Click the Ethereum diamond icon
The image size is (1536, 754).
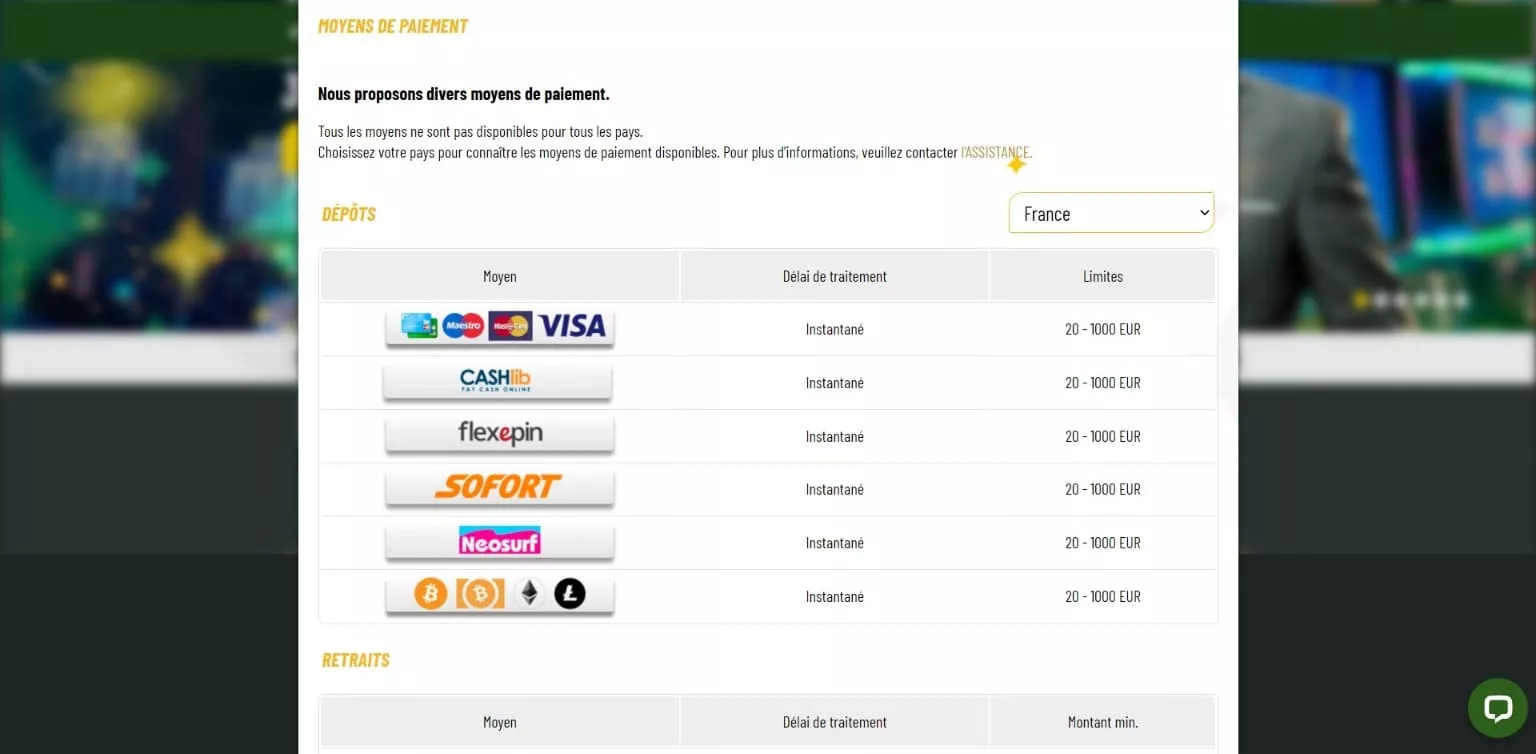[528, 595]
